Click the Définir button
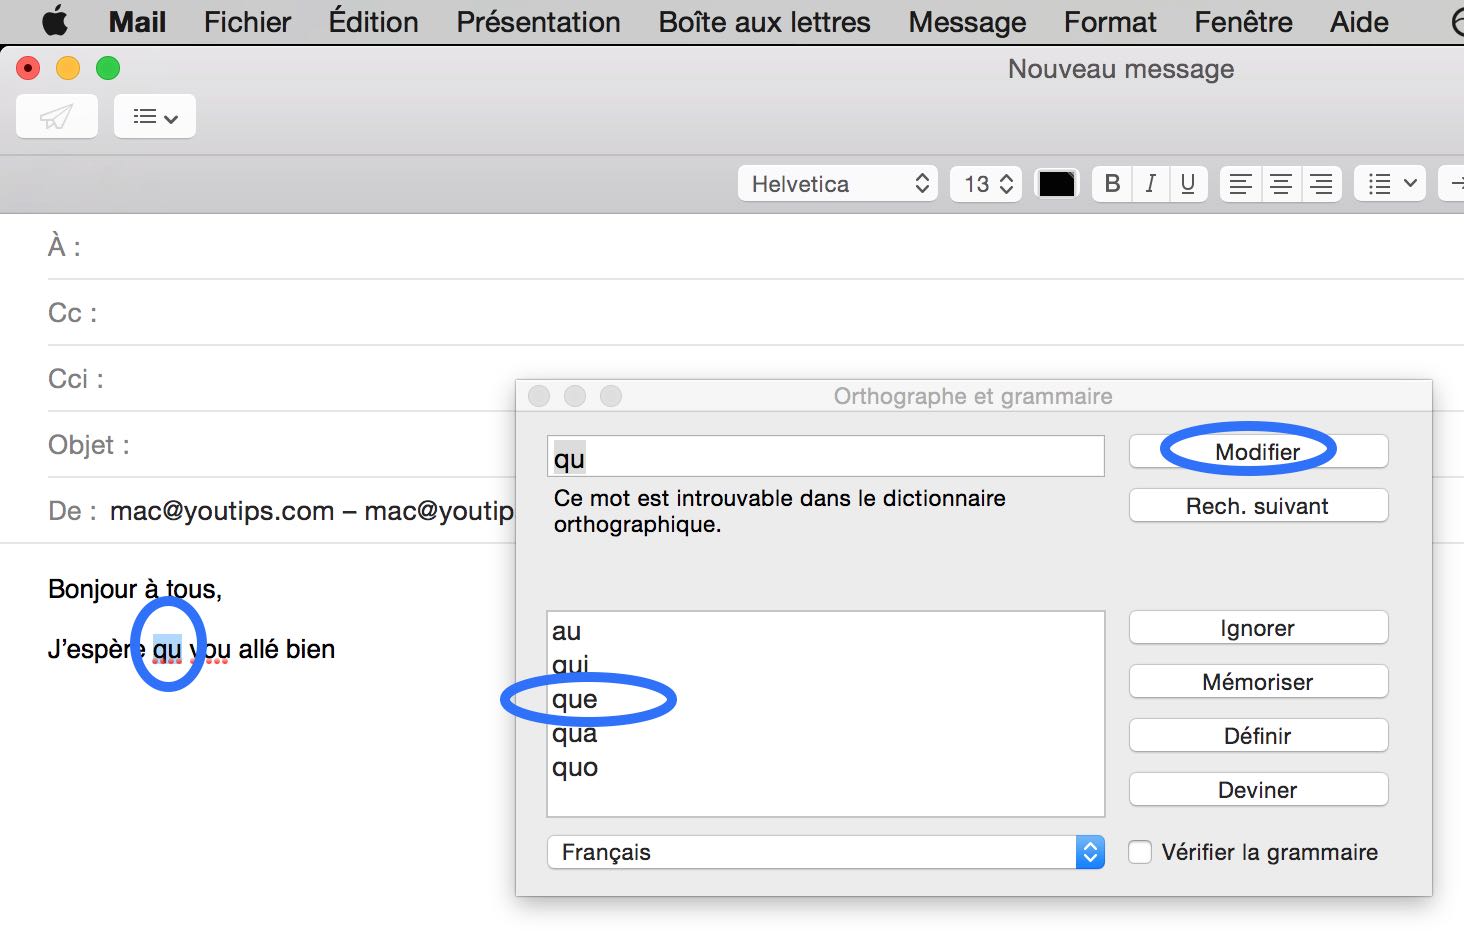This screenshot has width=1464, height=936. (1258, 736)
